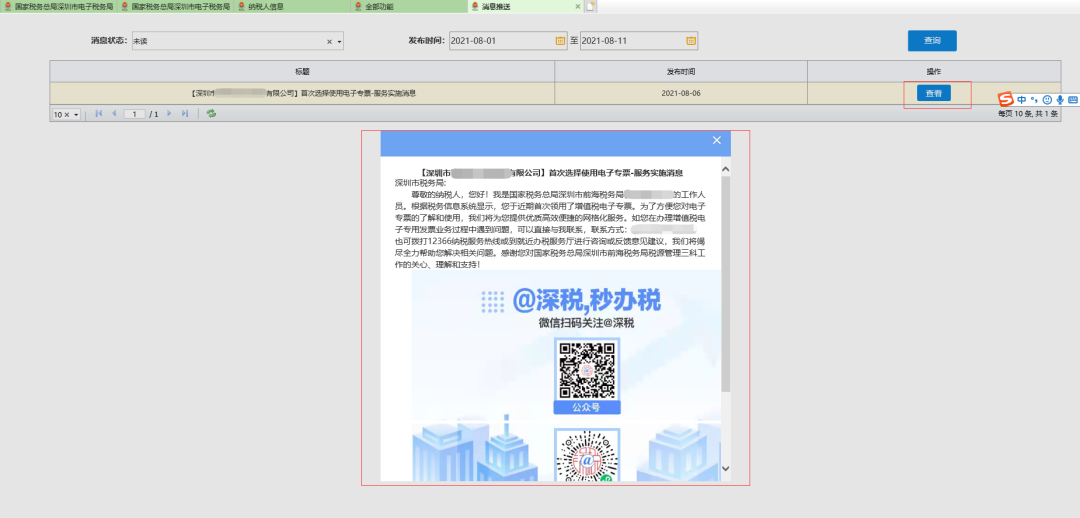
Task: Toggle Sogou punctuation mode icon
Action: pos(1034,100)
